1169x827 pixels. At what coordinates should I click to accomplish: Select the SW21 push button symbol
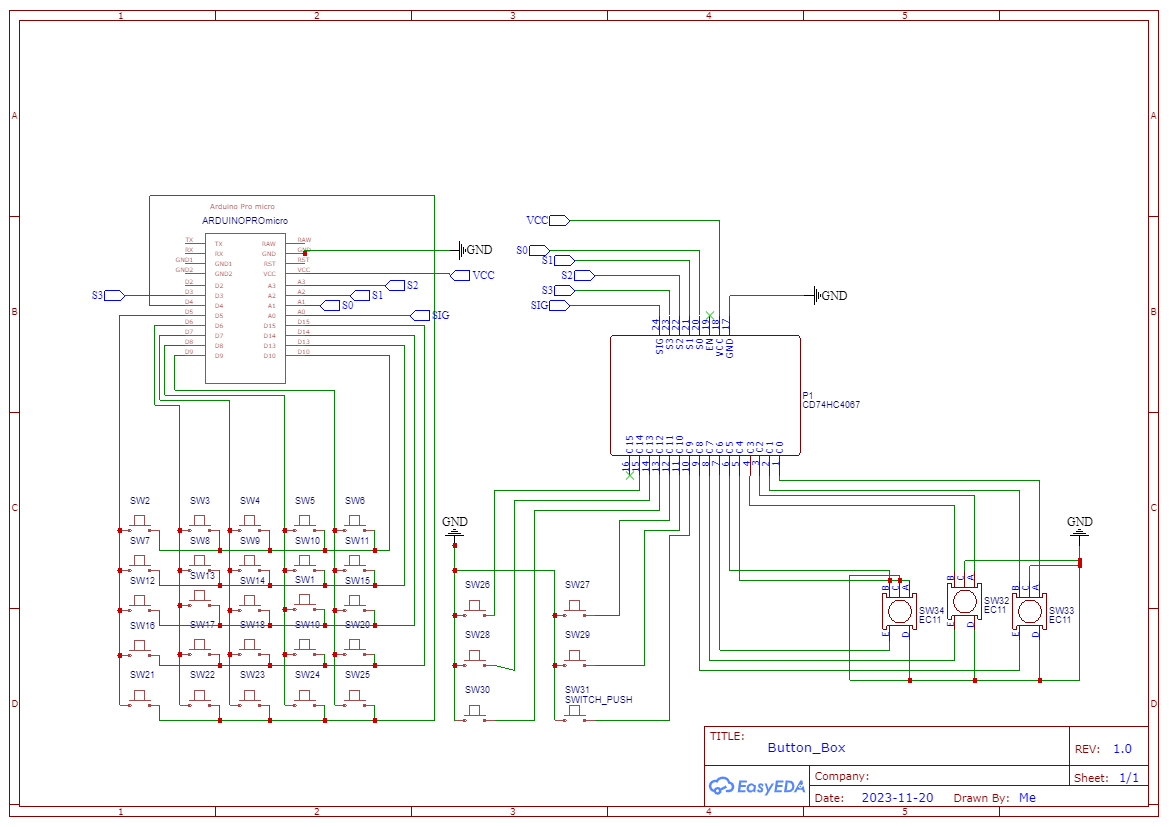click(139, 697)
